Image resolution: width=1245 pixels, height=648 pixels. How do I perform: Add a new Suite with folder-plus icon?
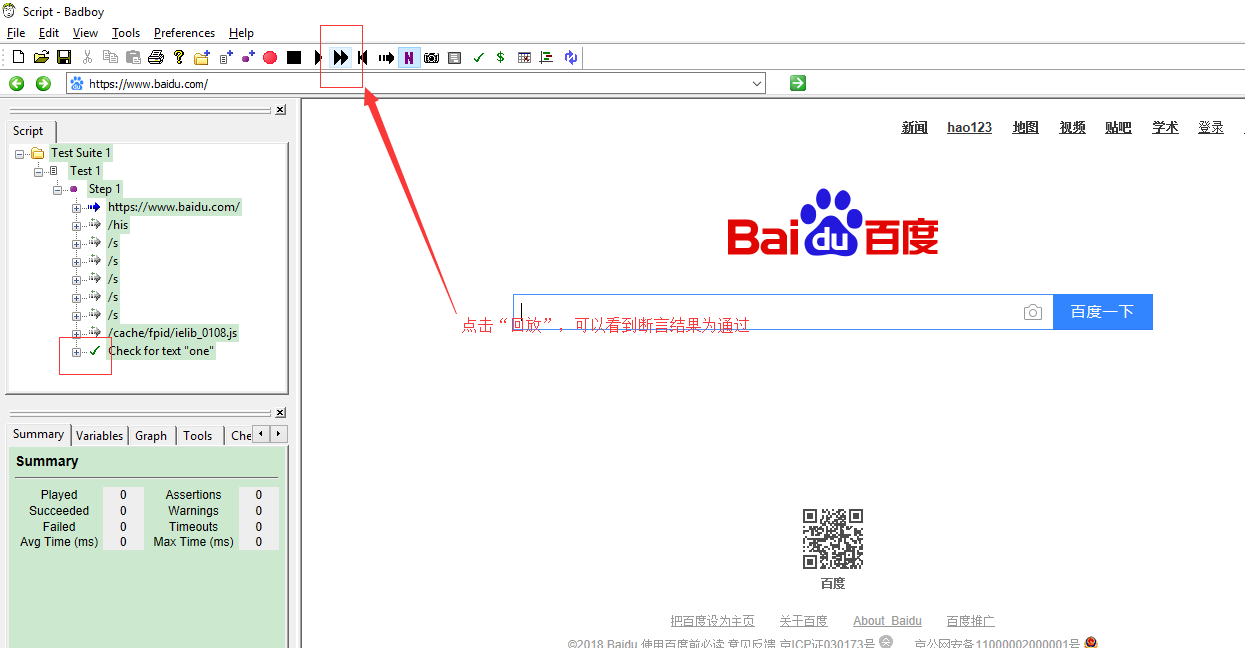[202, 57]
